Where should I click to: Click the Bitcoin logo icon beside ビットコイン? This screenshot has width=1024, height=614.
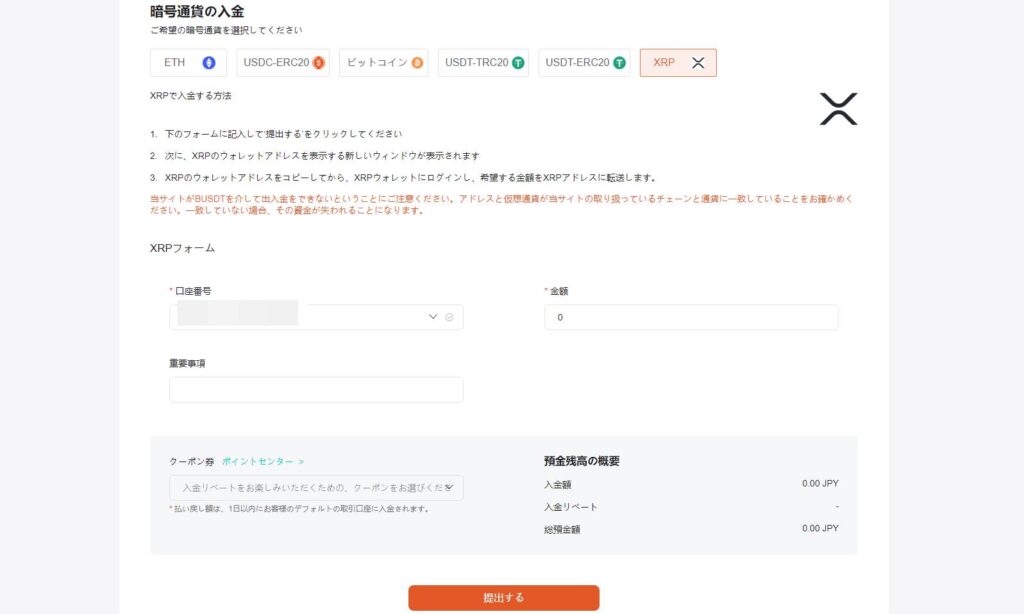[416, 62]
